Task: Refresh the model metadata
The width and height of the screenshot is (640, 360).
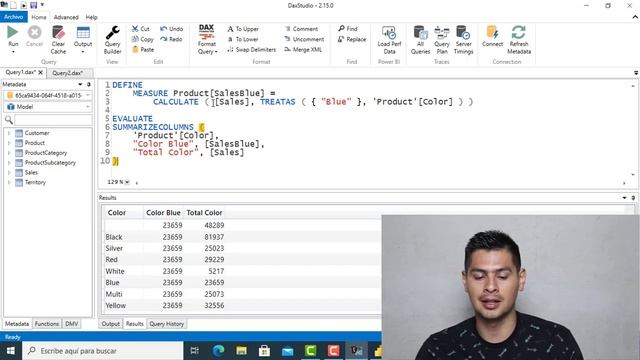Action: click(x=519, y=40)
